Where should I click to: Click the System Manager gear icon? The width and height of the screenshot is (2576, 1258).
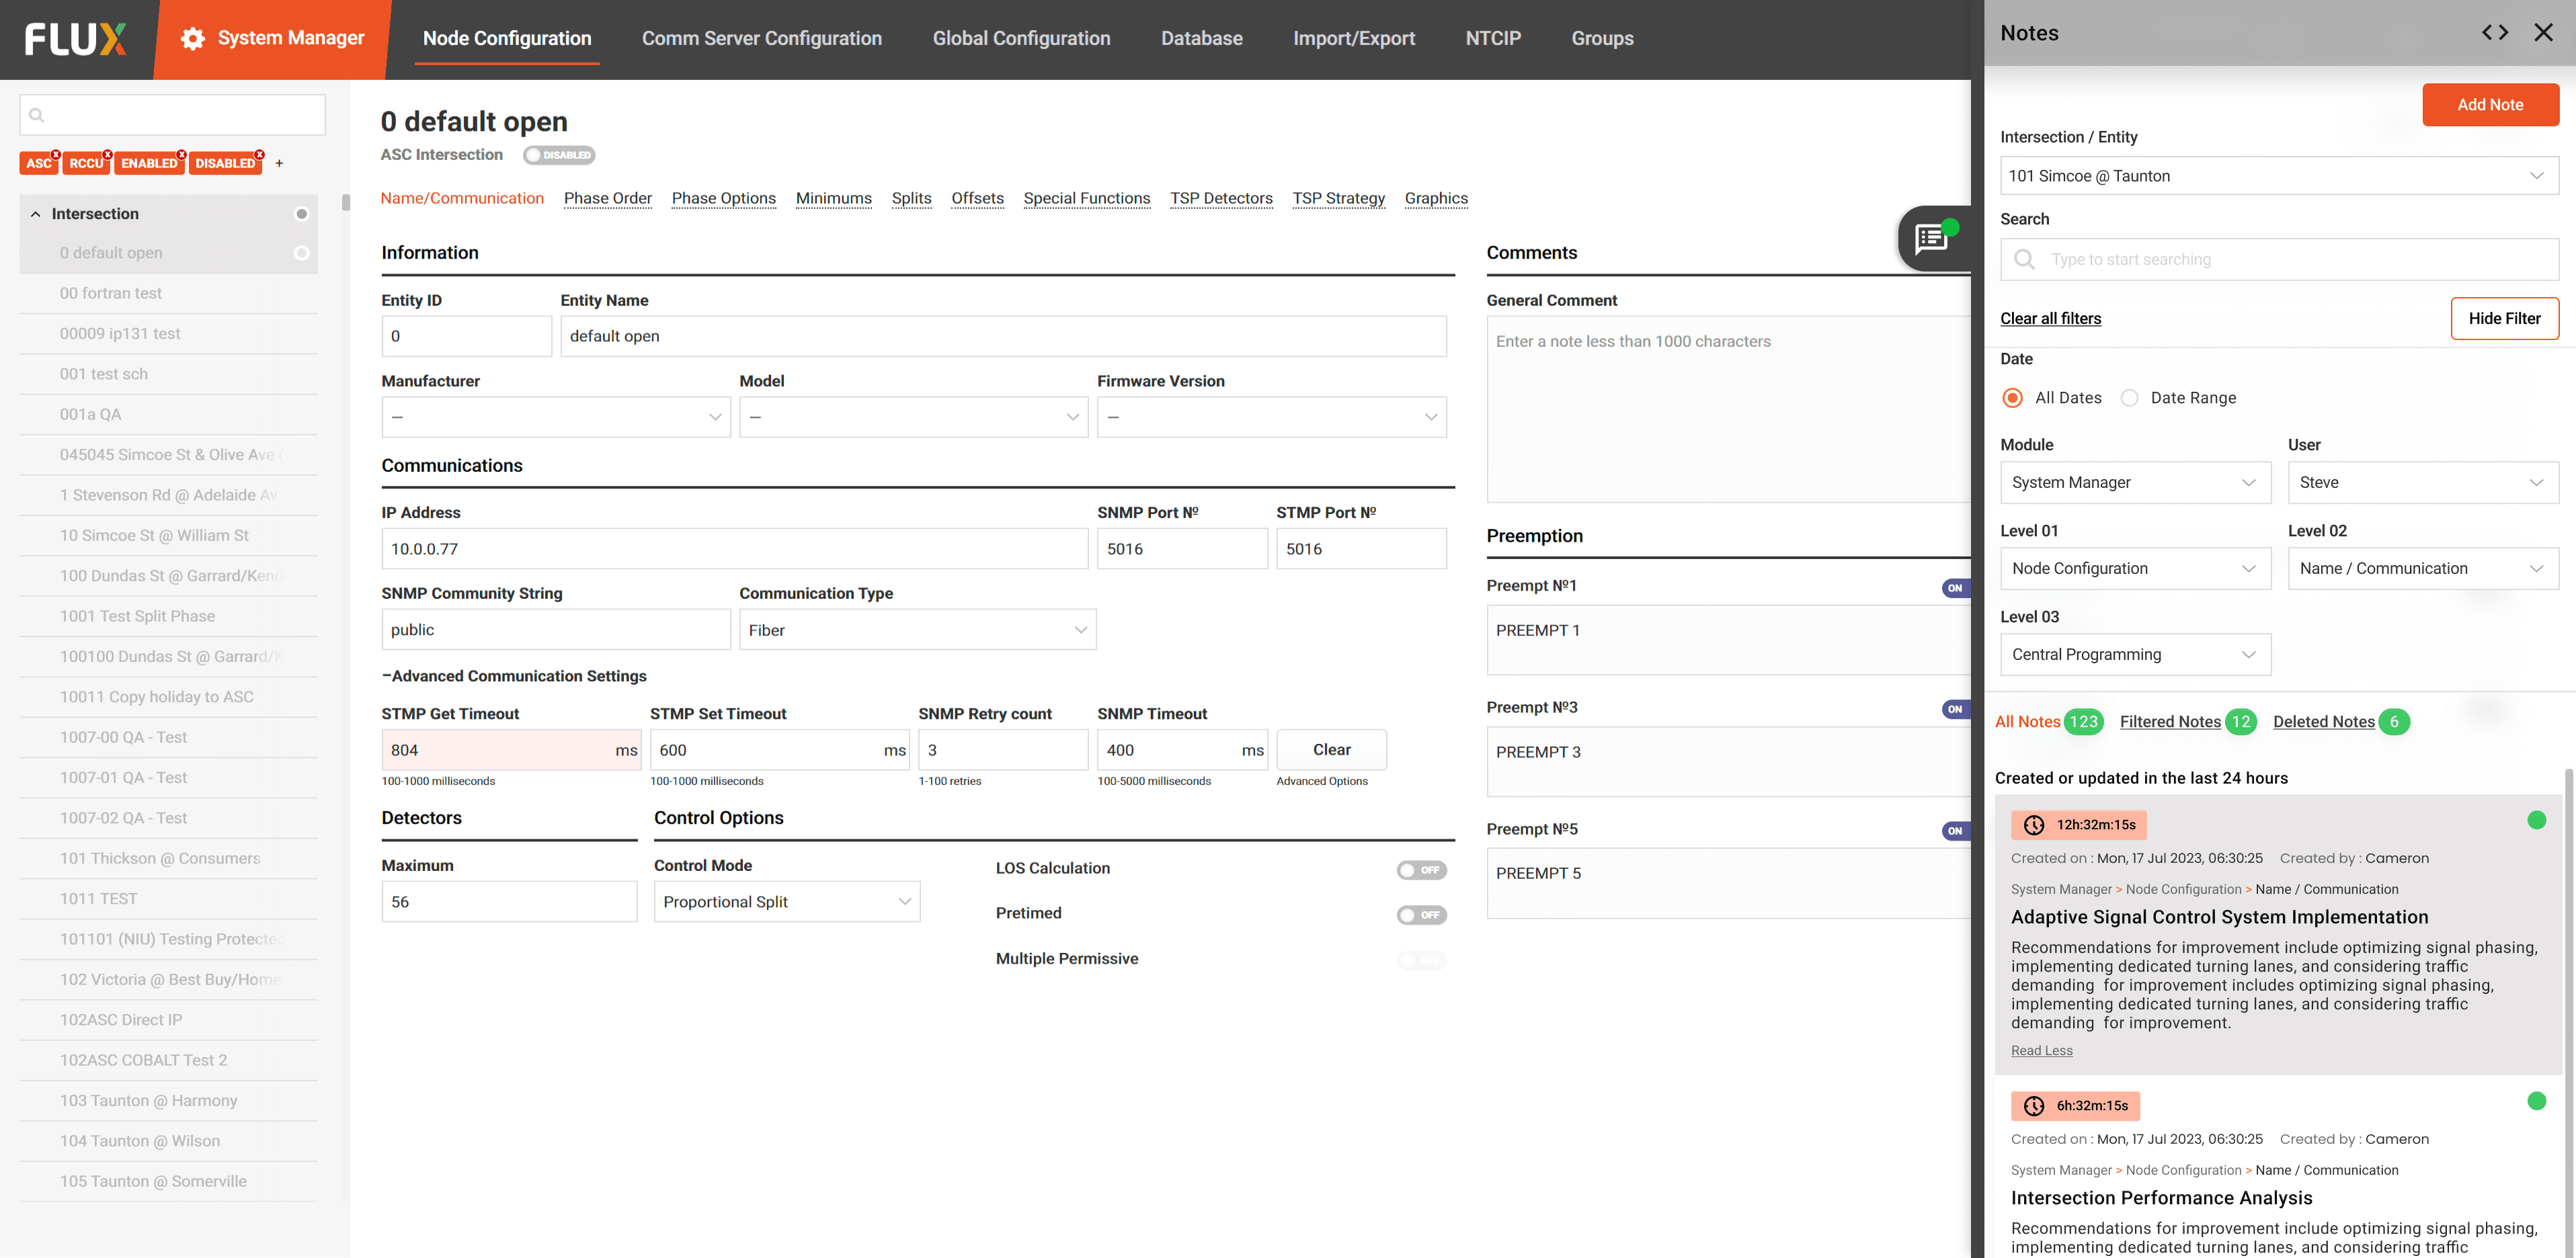(x=192, y=38)
